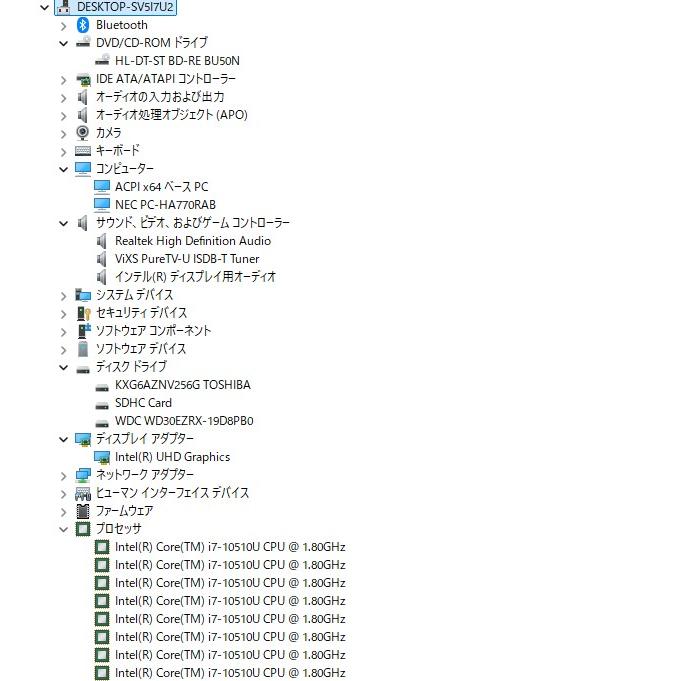Click the DVD/CD-ROM drive category icon

pos(83,42)
